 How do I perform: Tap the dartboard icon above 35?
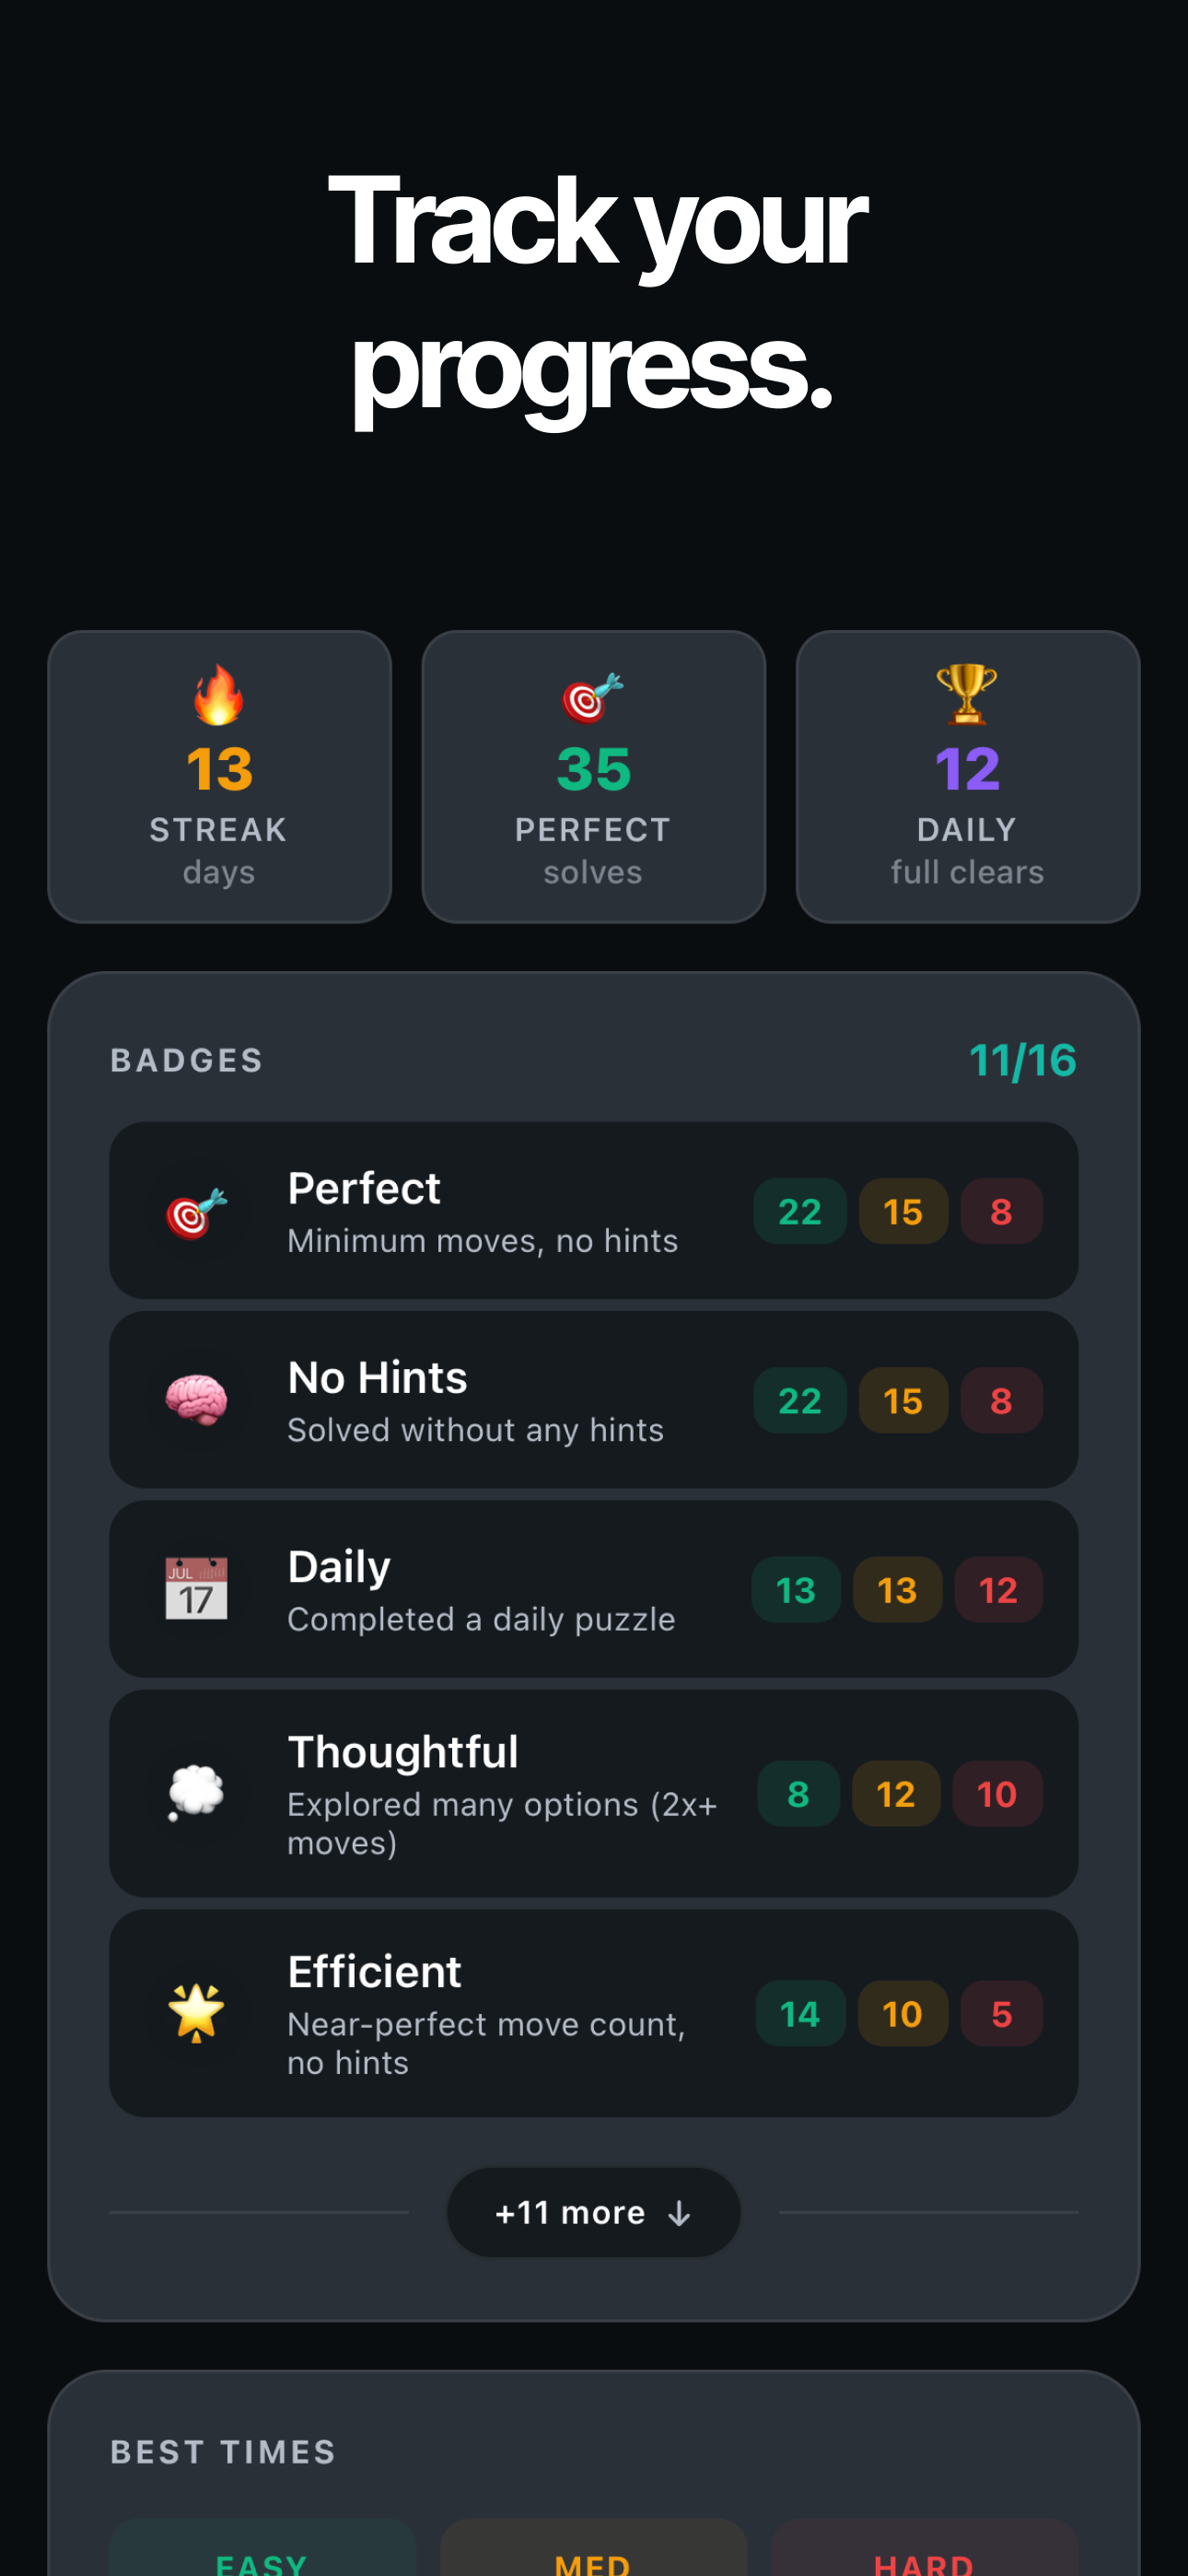coord(592,697)
